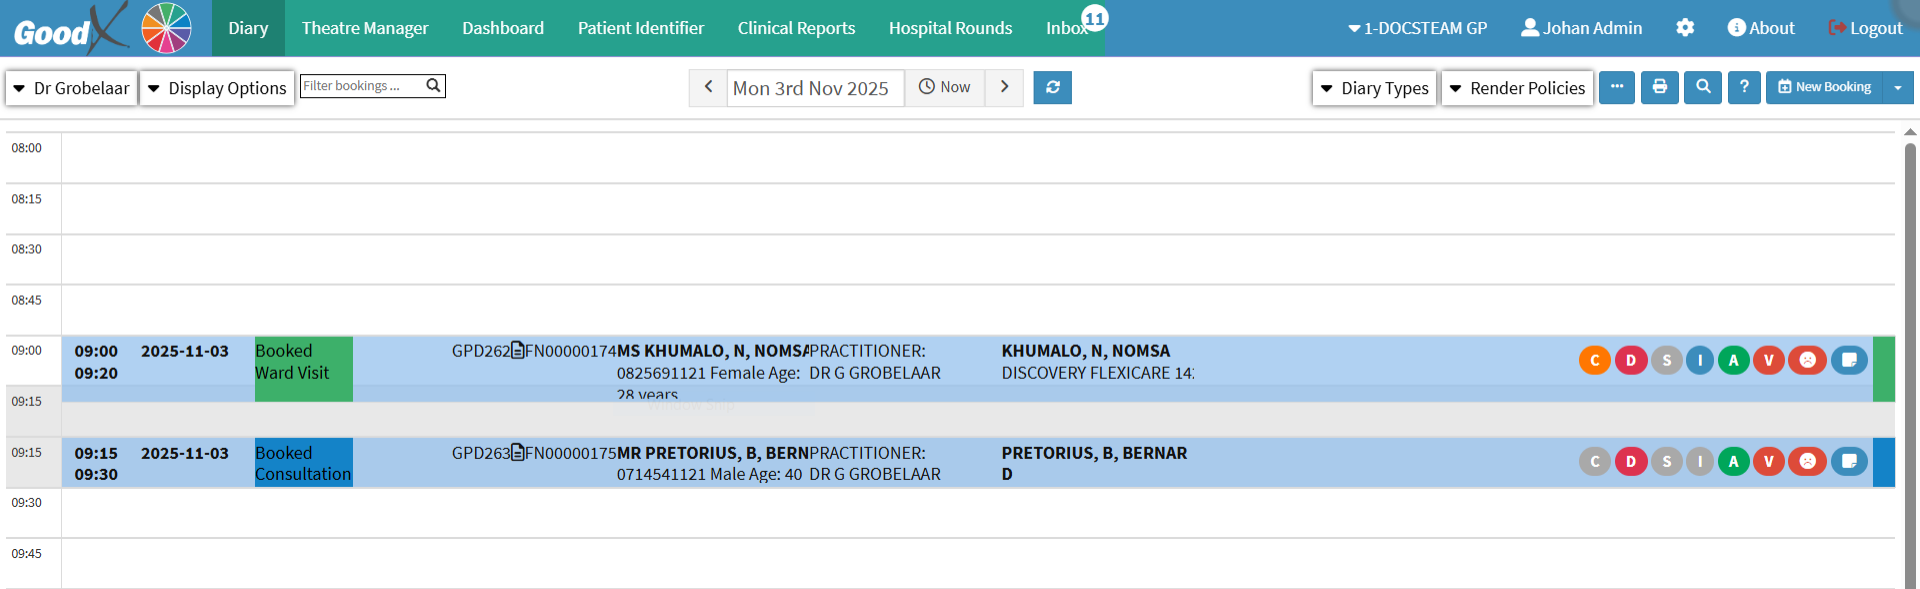This screenshot has height=589, width=1920.
Task: Click the Filter bookings input field
Action: [362, 86]
